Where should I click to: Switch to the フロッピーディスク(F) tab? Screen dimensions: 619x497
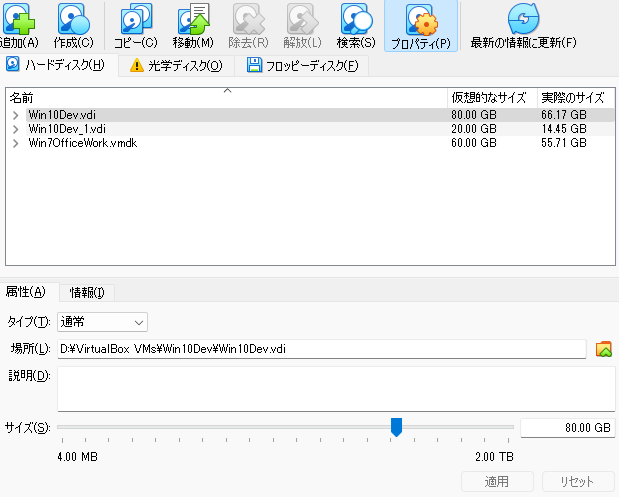click(x=302, y=66)
